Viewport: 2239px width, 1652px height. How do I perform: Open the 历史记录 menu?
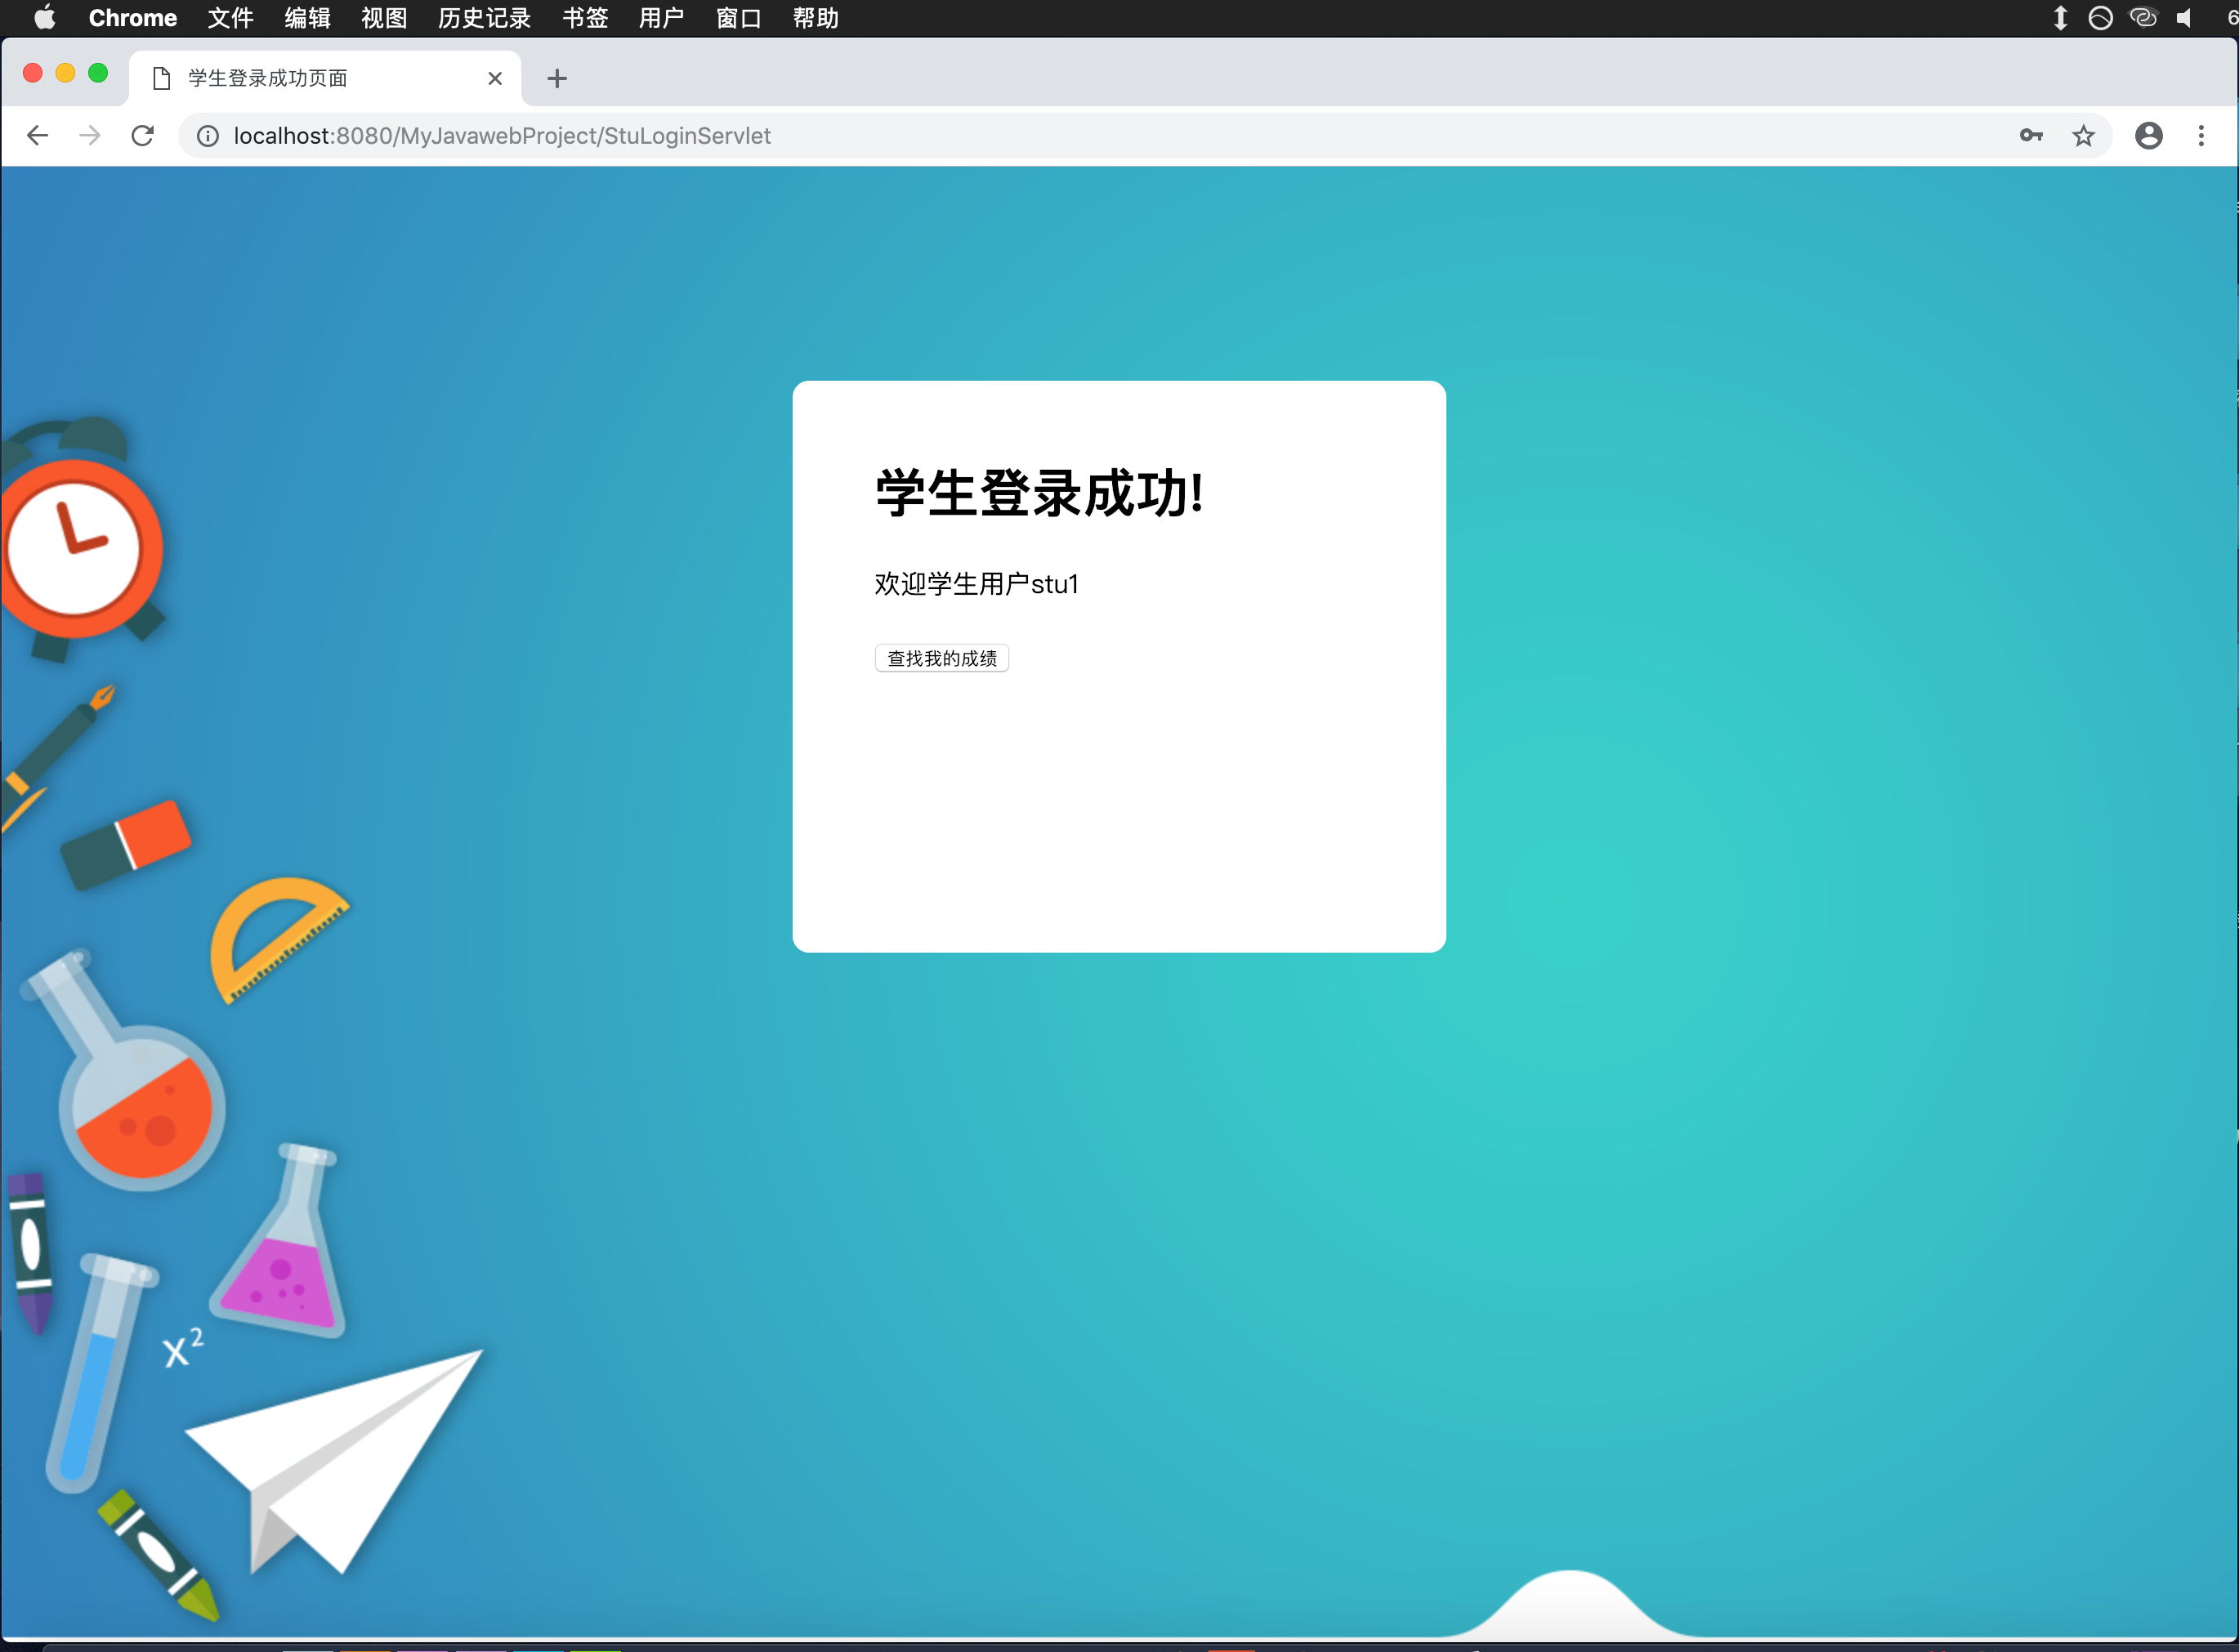(x=484, y=18)
